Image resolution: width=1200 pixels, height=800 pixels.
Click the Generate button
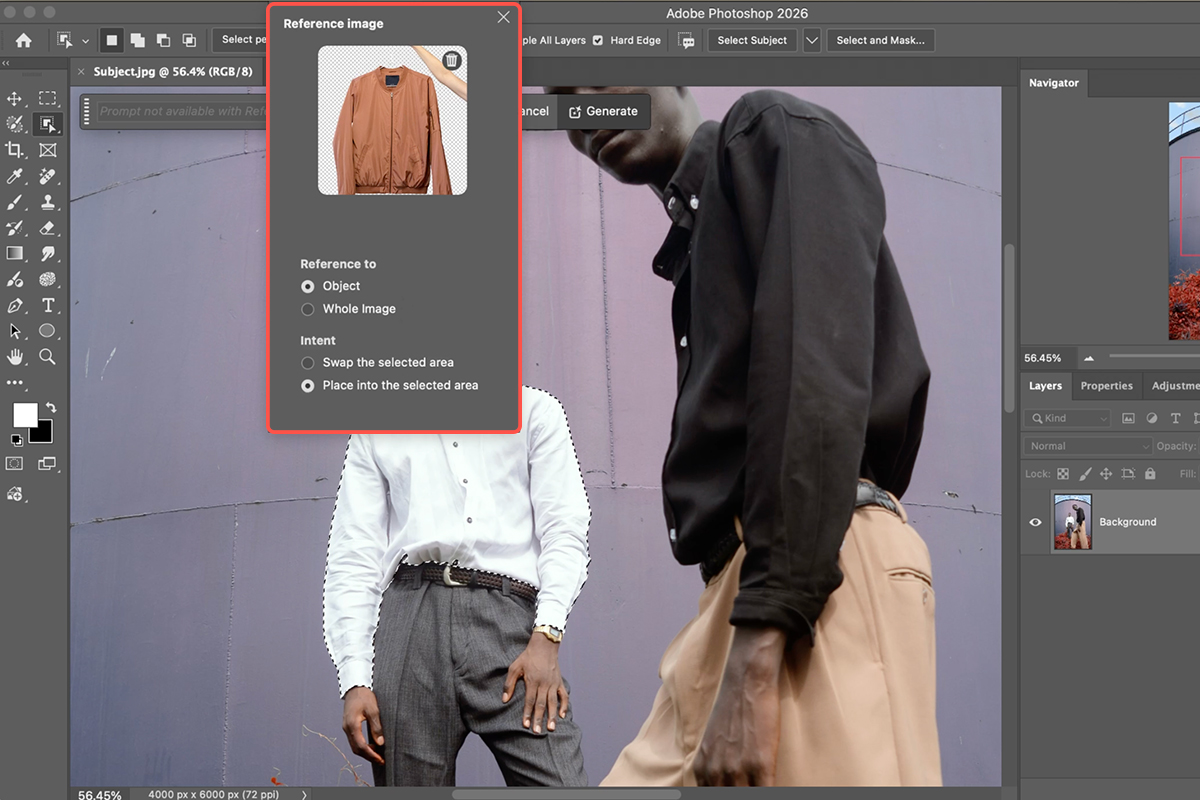point(603,111)
